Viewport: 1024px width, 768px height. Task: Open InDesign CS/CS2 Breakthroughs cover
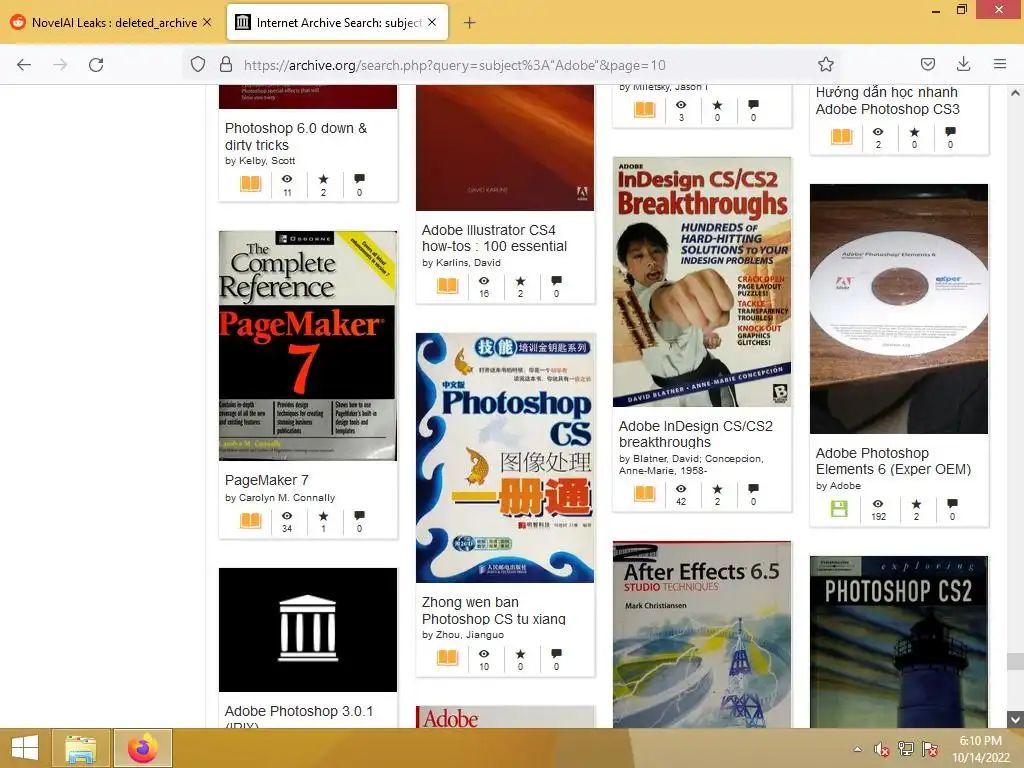702,282
